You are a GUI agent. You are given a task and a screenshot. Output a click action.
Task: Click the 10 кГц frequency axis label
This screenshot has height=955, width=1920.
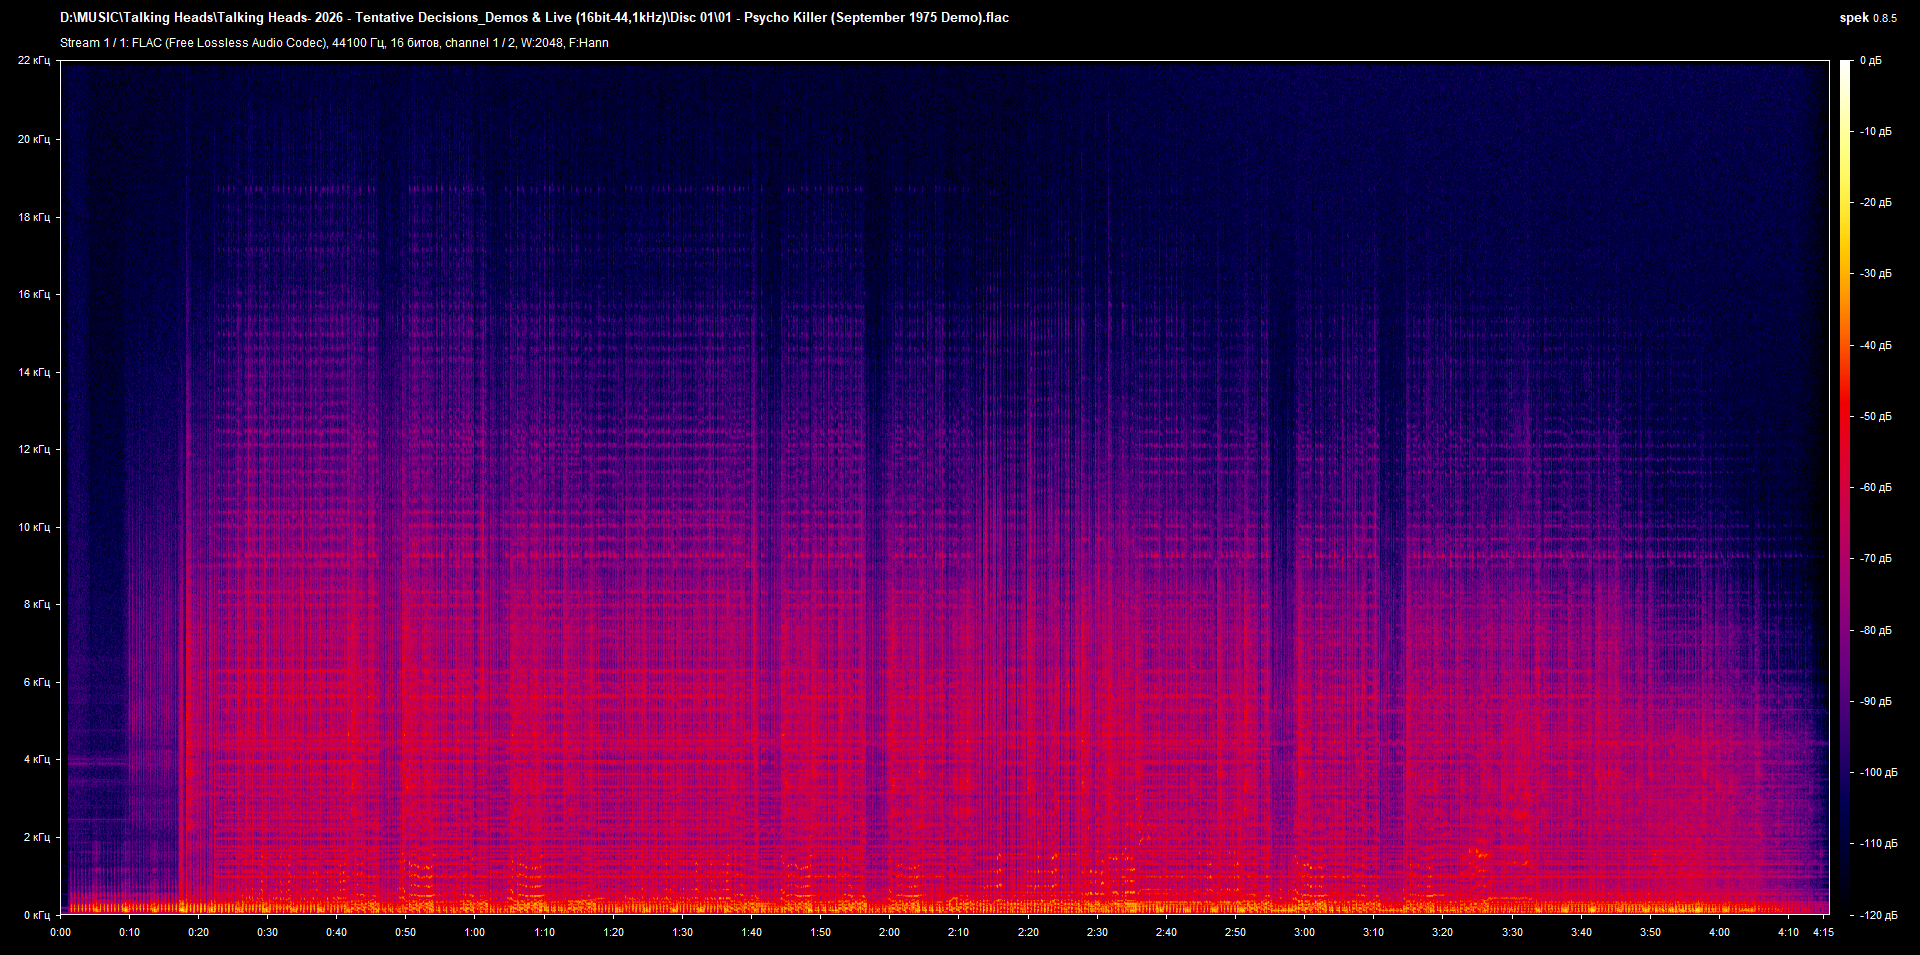pos(35,525)
